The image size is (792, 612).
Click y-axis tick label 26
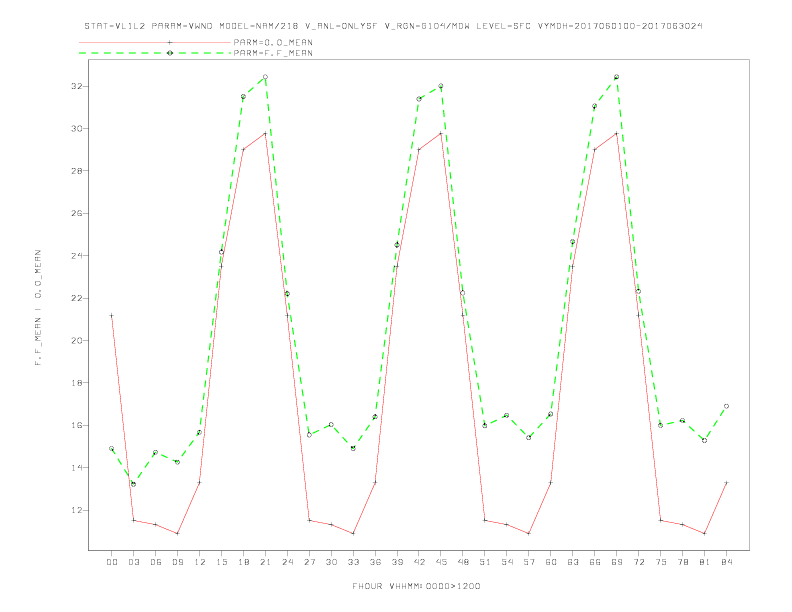click(76, 214)
